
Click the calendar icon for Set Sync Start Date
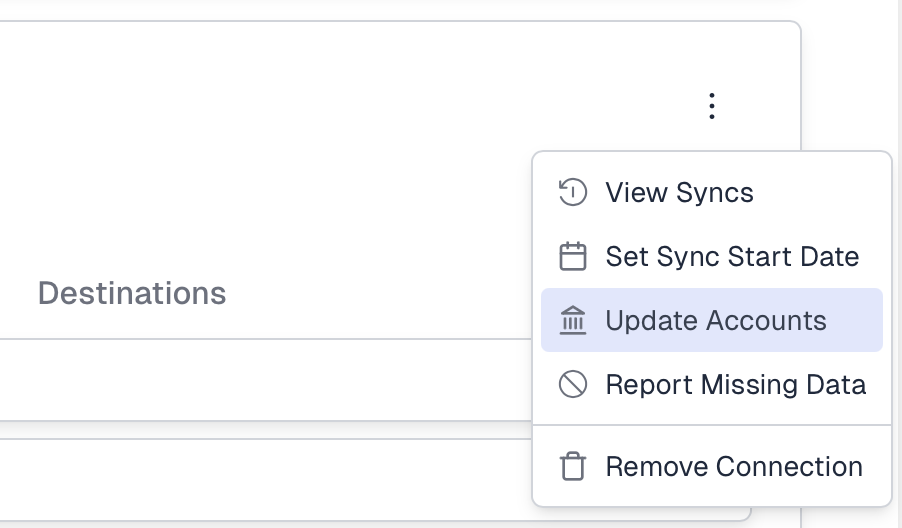(x=572, y=257)
